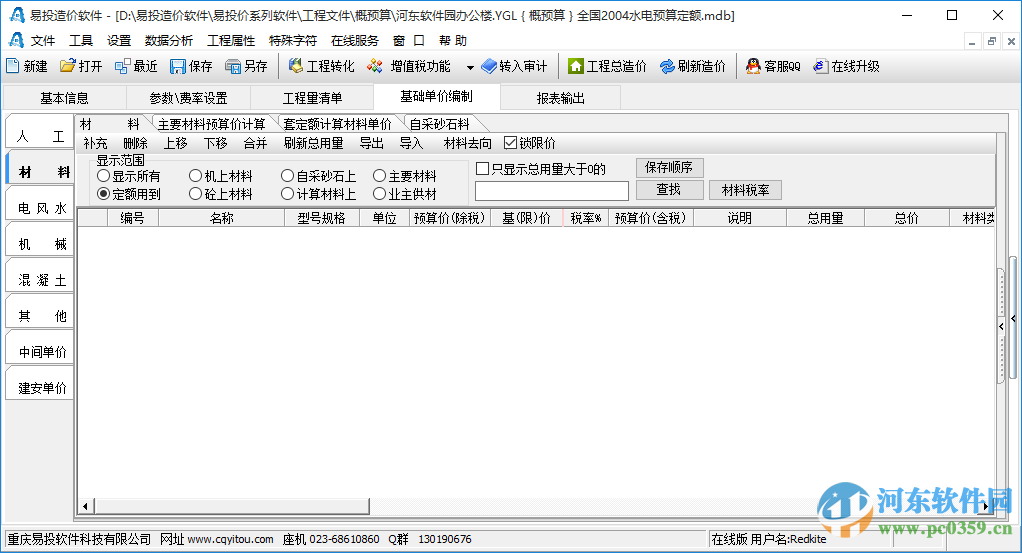Select 计算材料上 radio button
This screenshot has width=1022, height=553.
pos(287,194)
